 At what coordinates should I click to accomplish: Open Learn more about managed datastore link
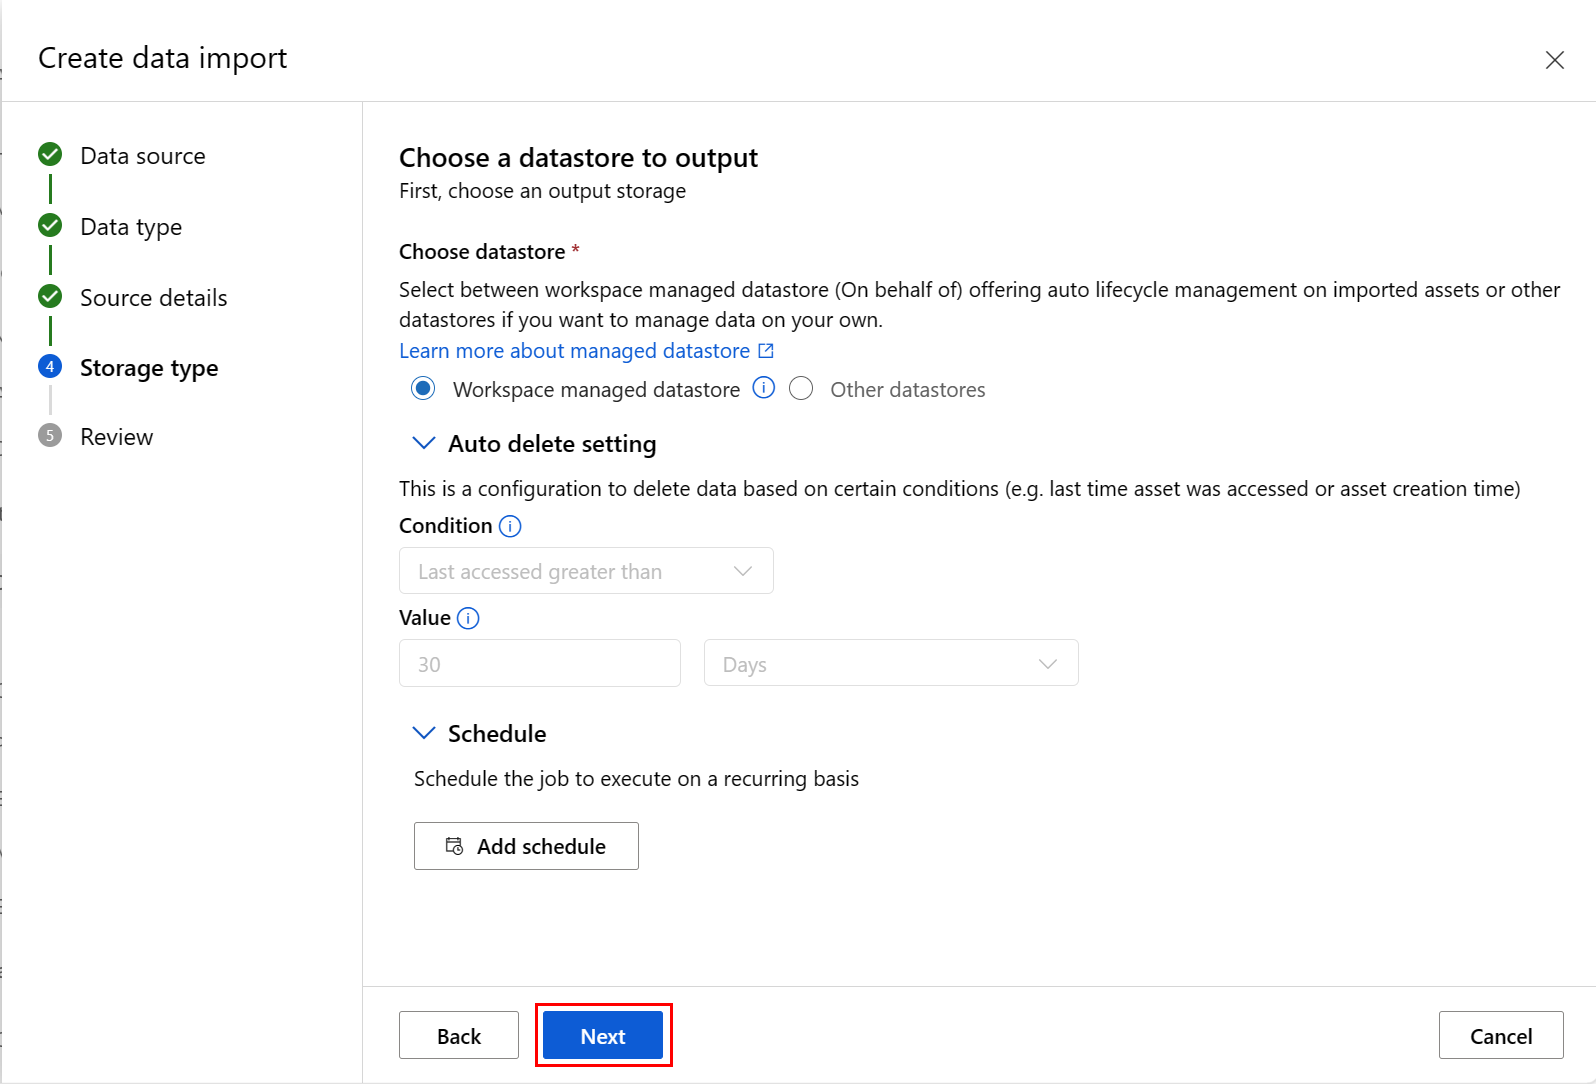coord(574,351)
